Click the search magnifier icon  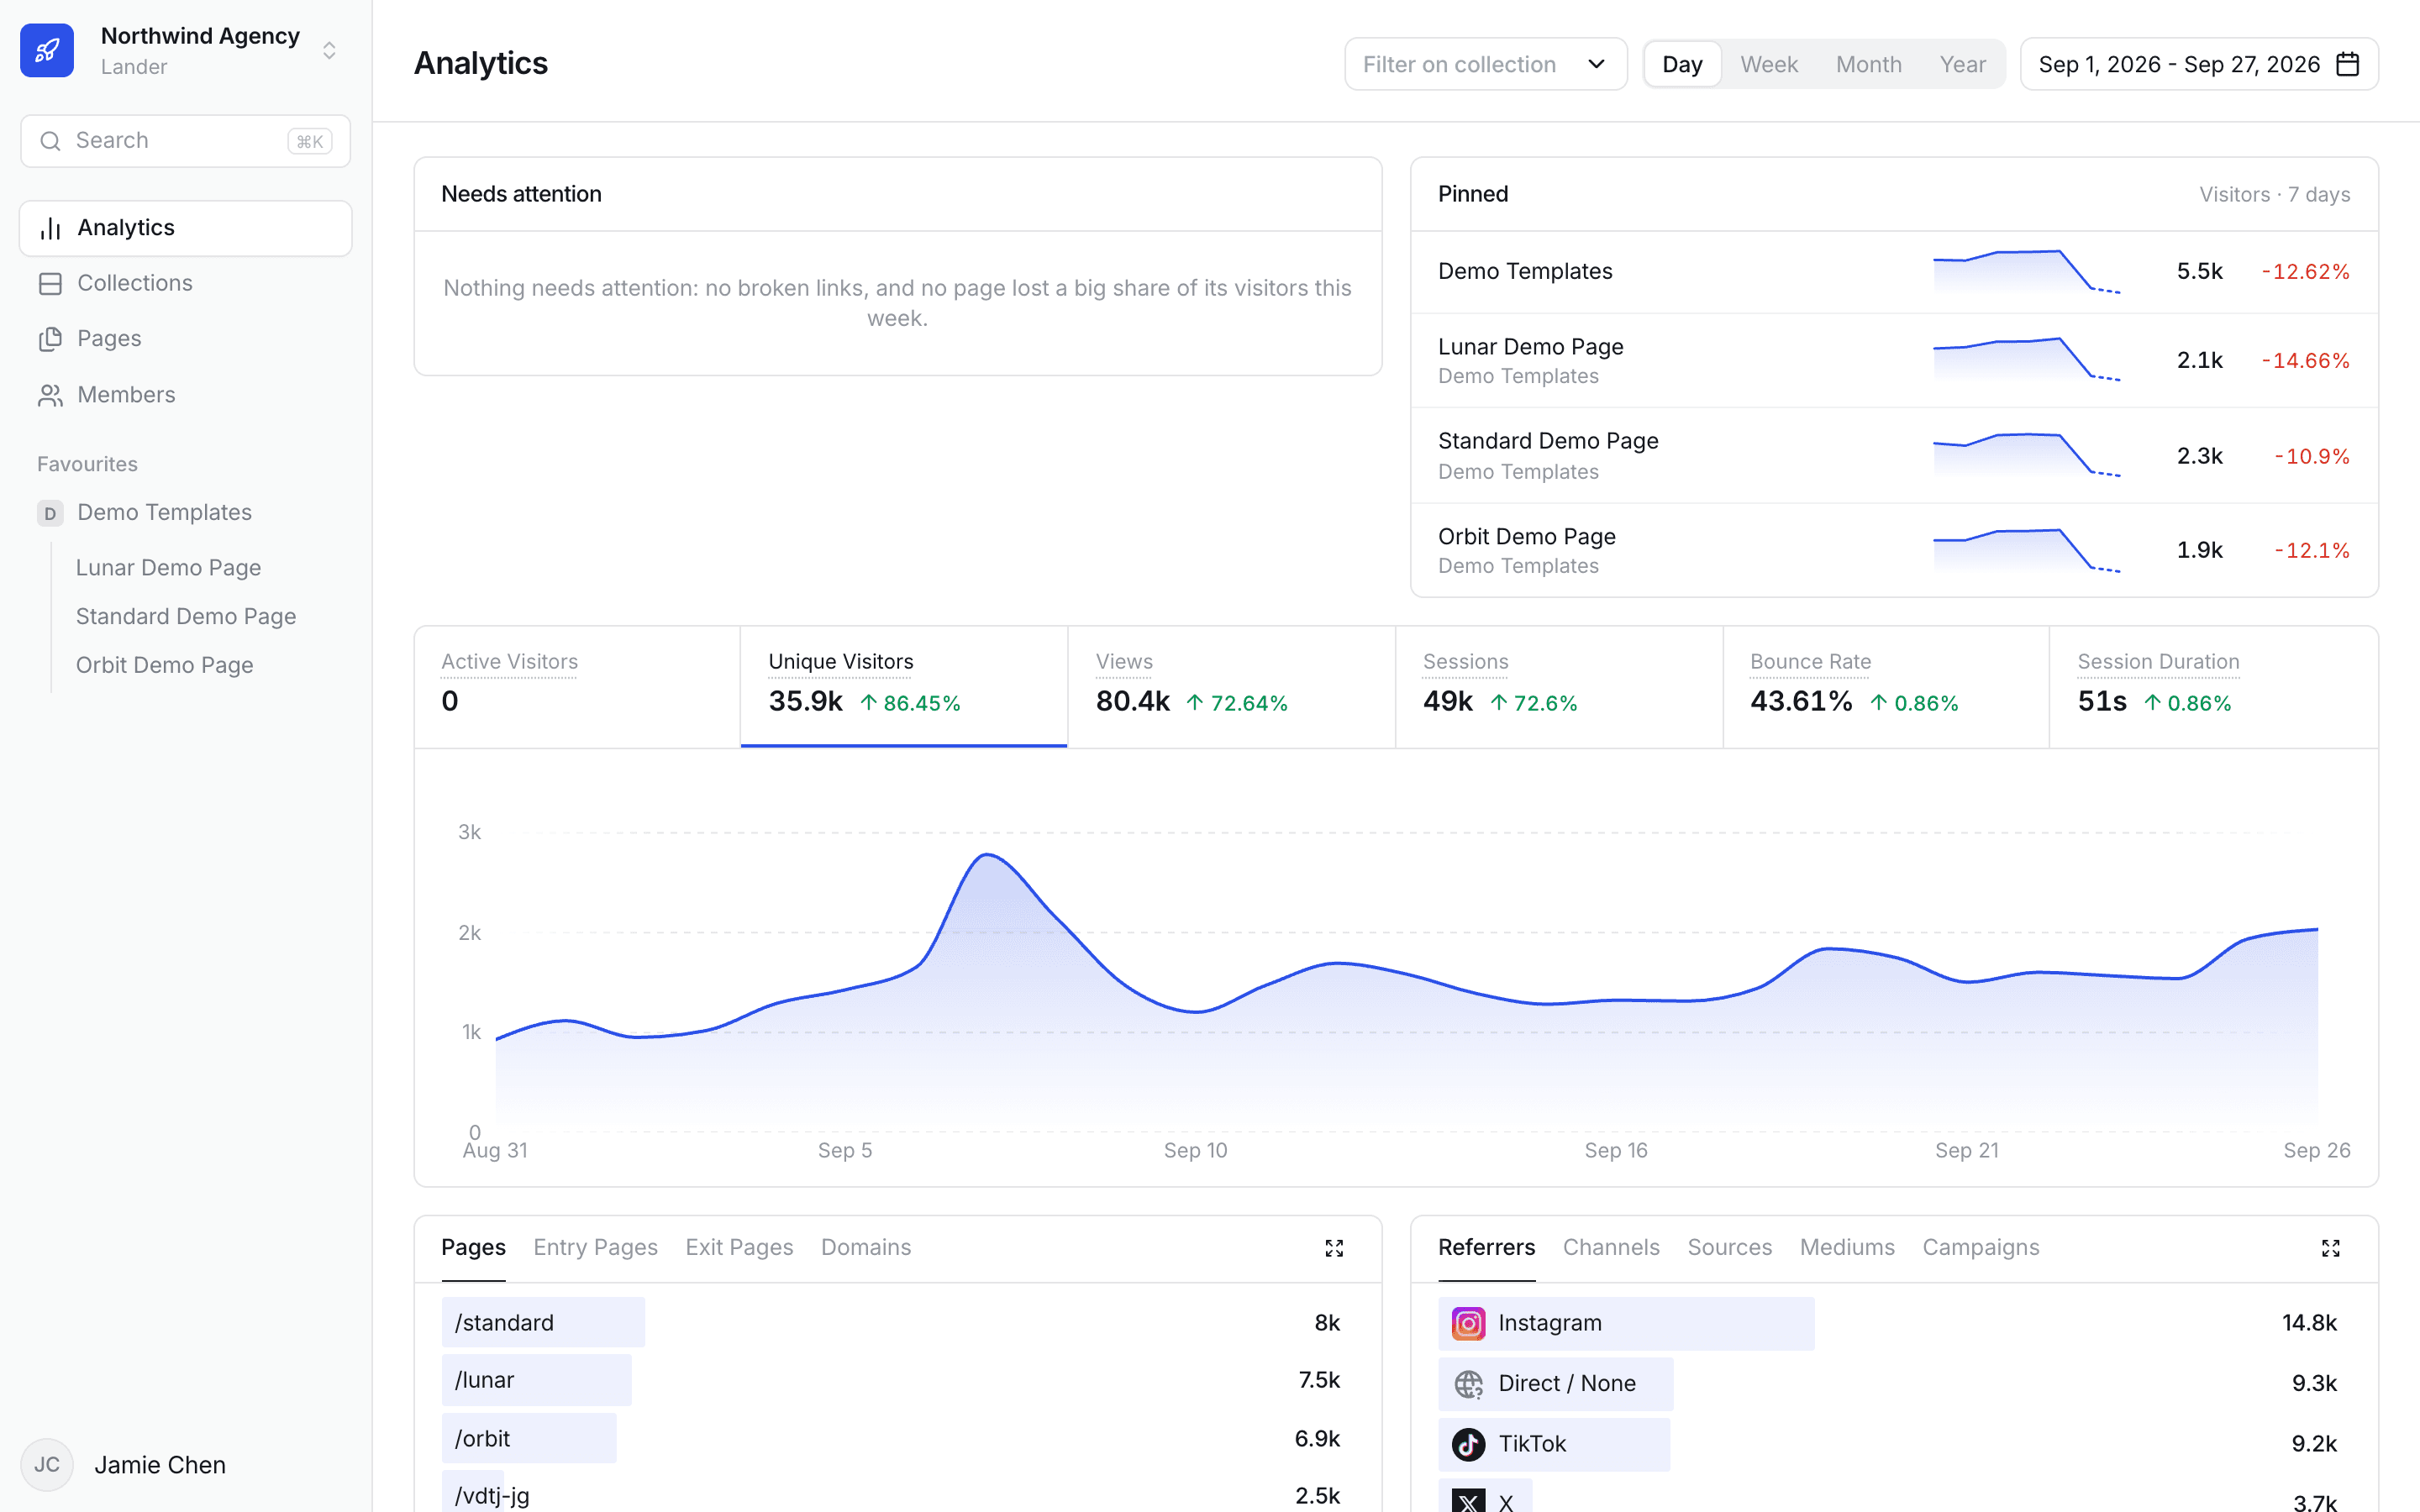(x=50, y=141)
